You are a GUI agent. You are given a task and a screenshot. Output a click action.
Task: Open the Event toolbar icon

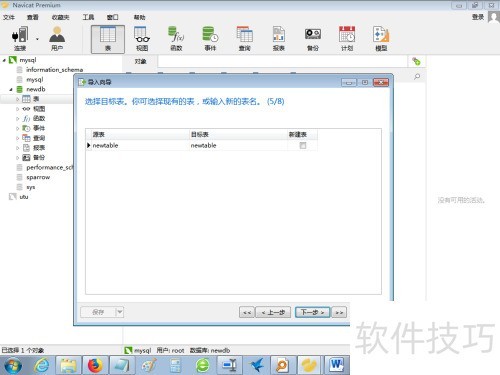click(x=210, y=39)
